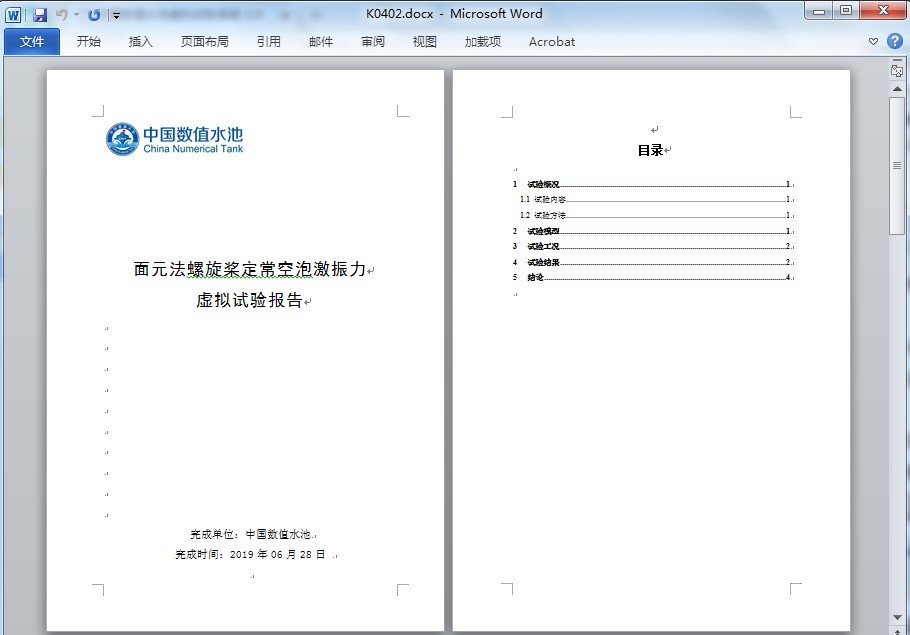Viewport: 910px width, 635px height.
Task: Click the vertical scrollbar up arrow
Action: tap(897, 88)
